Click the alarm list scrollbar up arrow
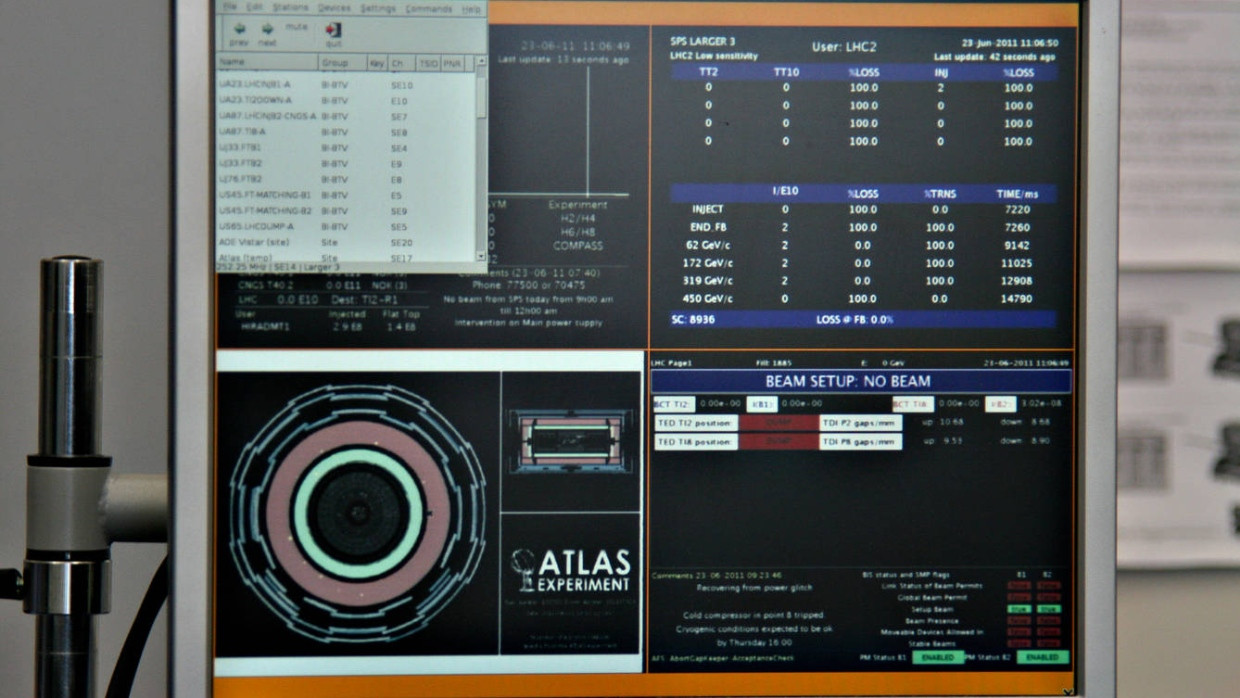 coord(481,62)
